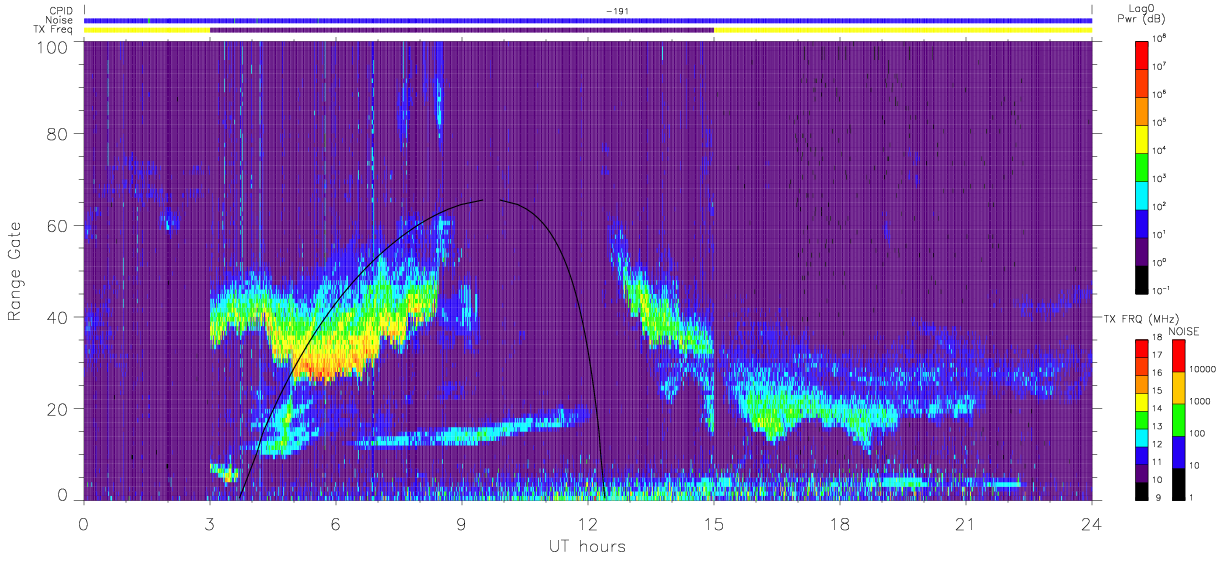This screenshot has width=1228, height=567.
Task: Pick the black bottom band of TX FRQ colorbar
Action: pyautogui.click(x=1142, y=489)
